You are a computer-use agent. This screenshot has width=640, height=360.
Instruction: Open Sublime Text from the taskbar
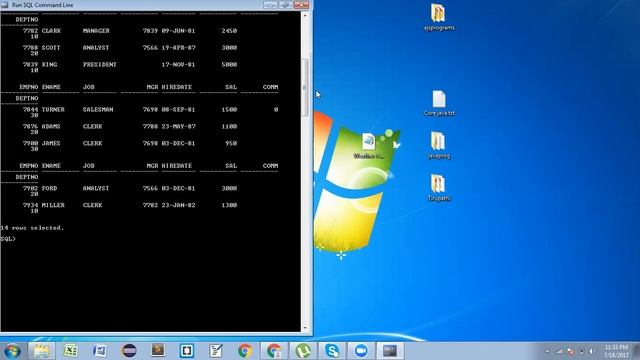[x=158, y=351]
